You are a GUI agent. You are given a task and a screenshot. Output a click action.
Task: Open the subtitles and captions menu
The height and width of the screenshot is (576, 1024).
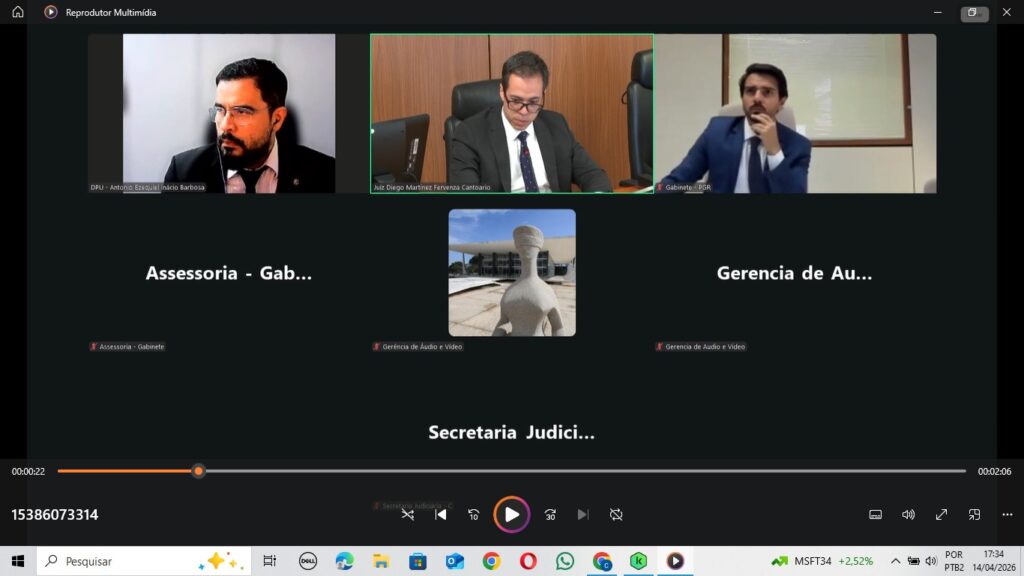pyautogui.click(x=875, y=514)
